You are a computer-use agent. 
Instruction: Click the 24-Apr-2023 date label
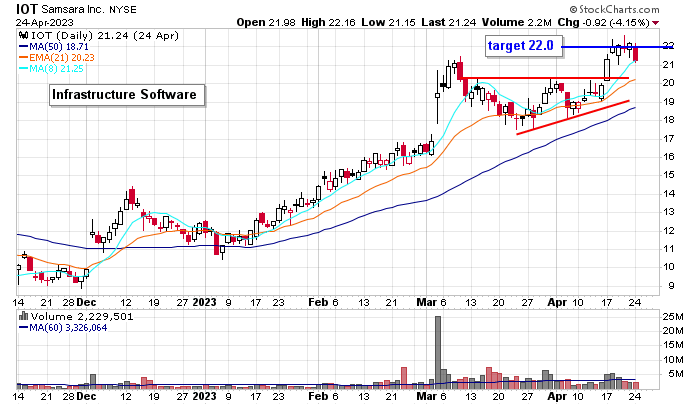(x=45, y=22)
